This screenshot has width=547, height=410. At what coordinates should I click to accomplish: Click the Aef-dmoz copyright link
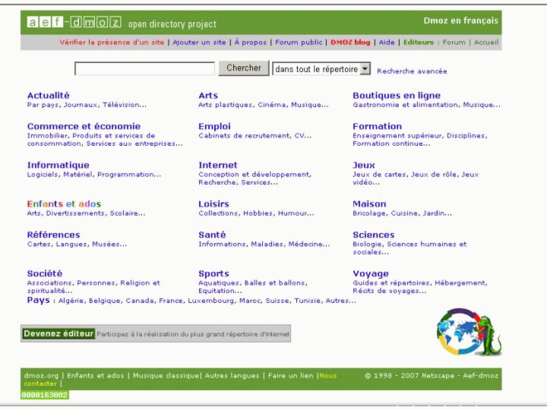pos(480,376)
